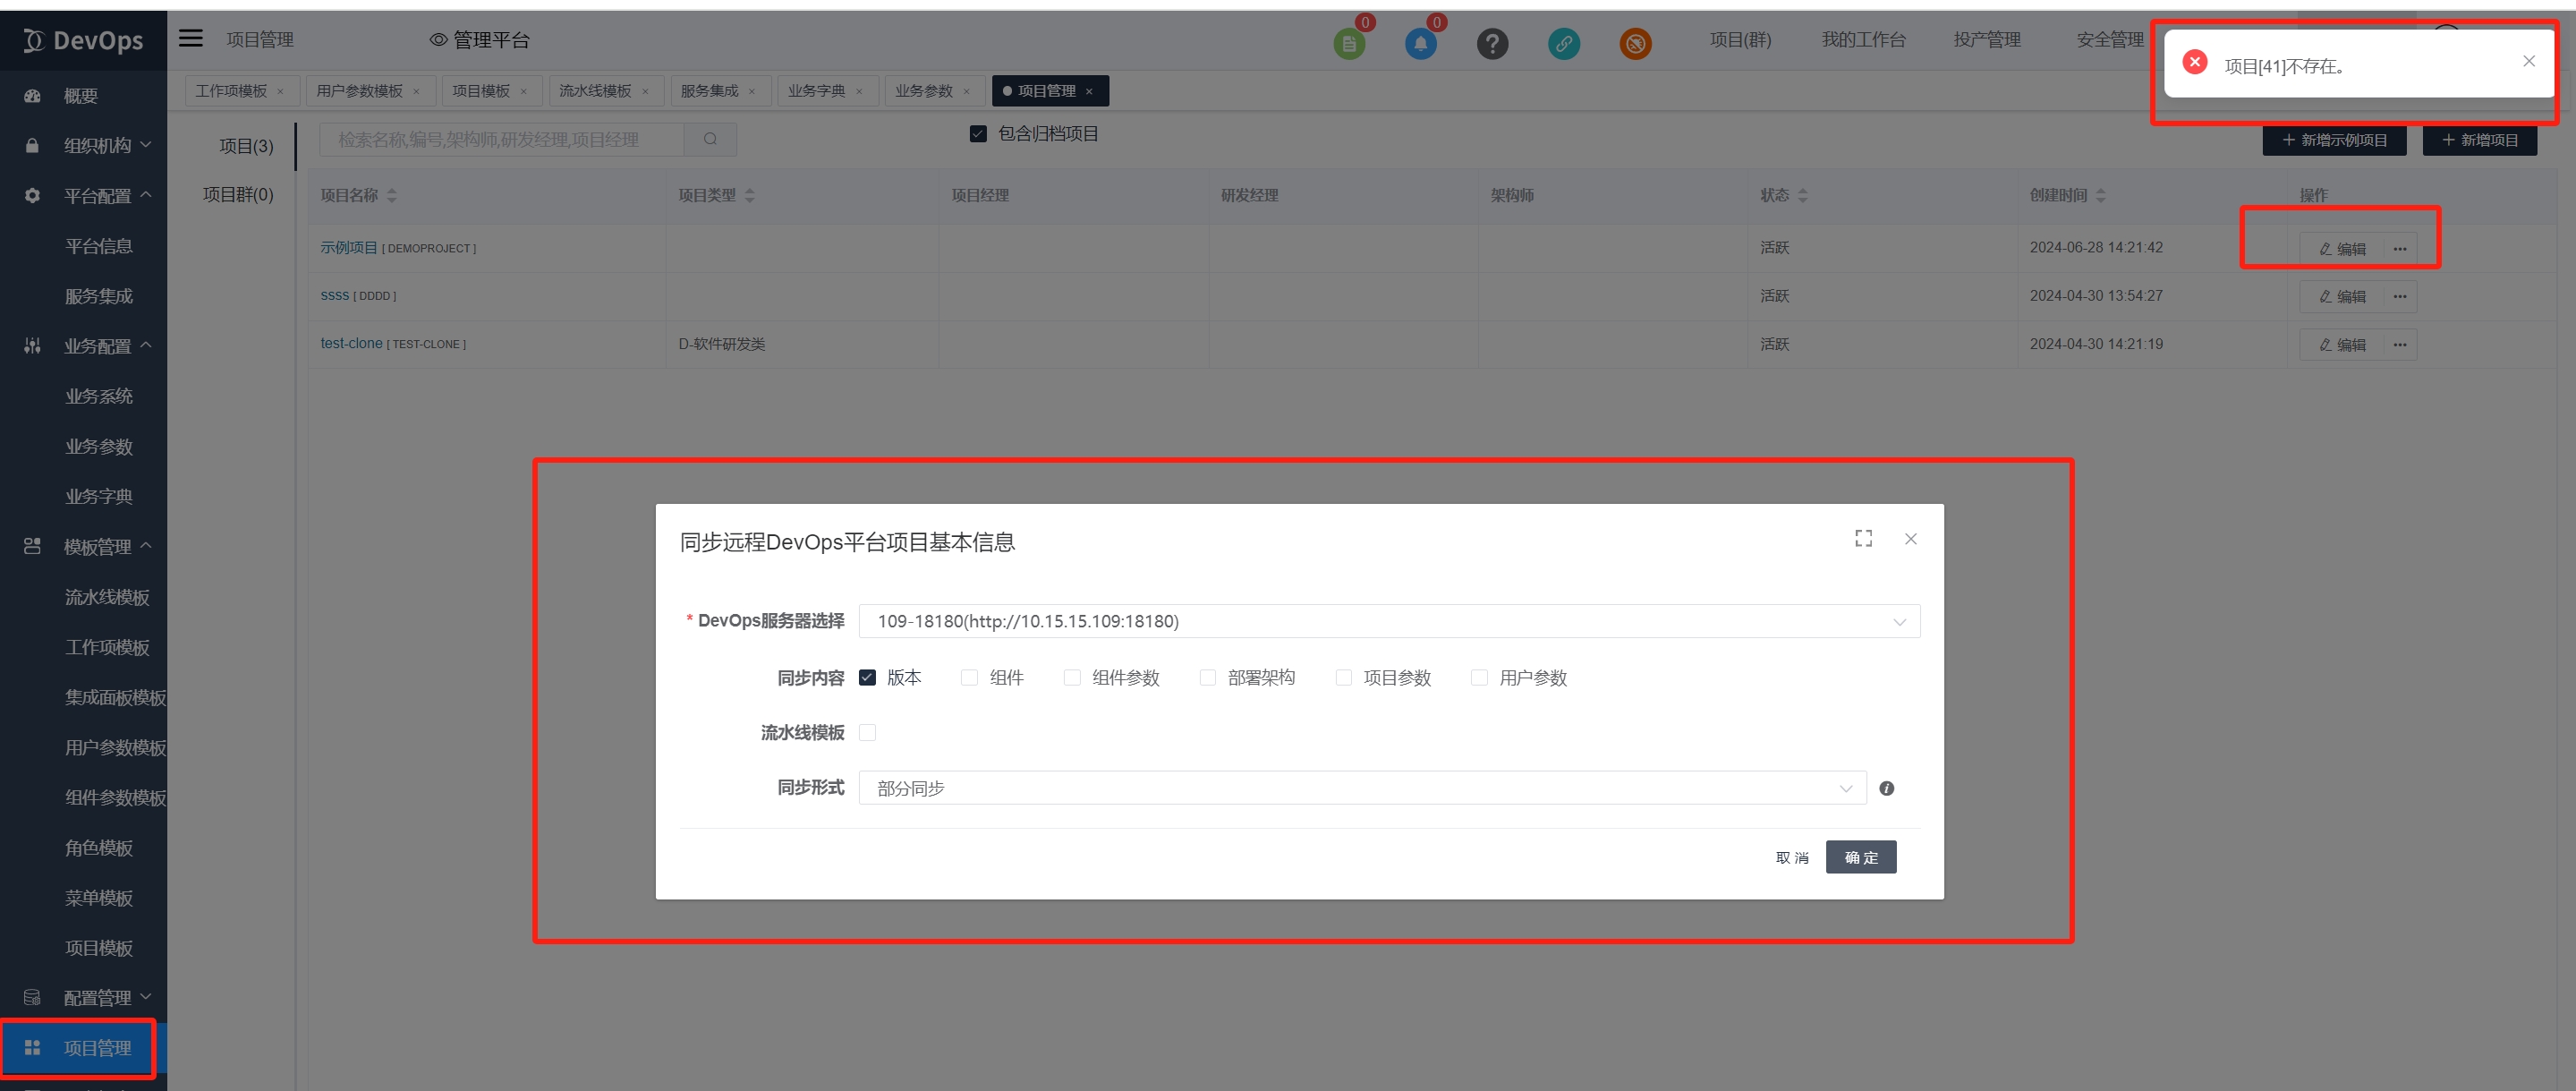Click the 取消 button in dialog
This screenshot has height=1091, width=2576.
click(1791, 857)
